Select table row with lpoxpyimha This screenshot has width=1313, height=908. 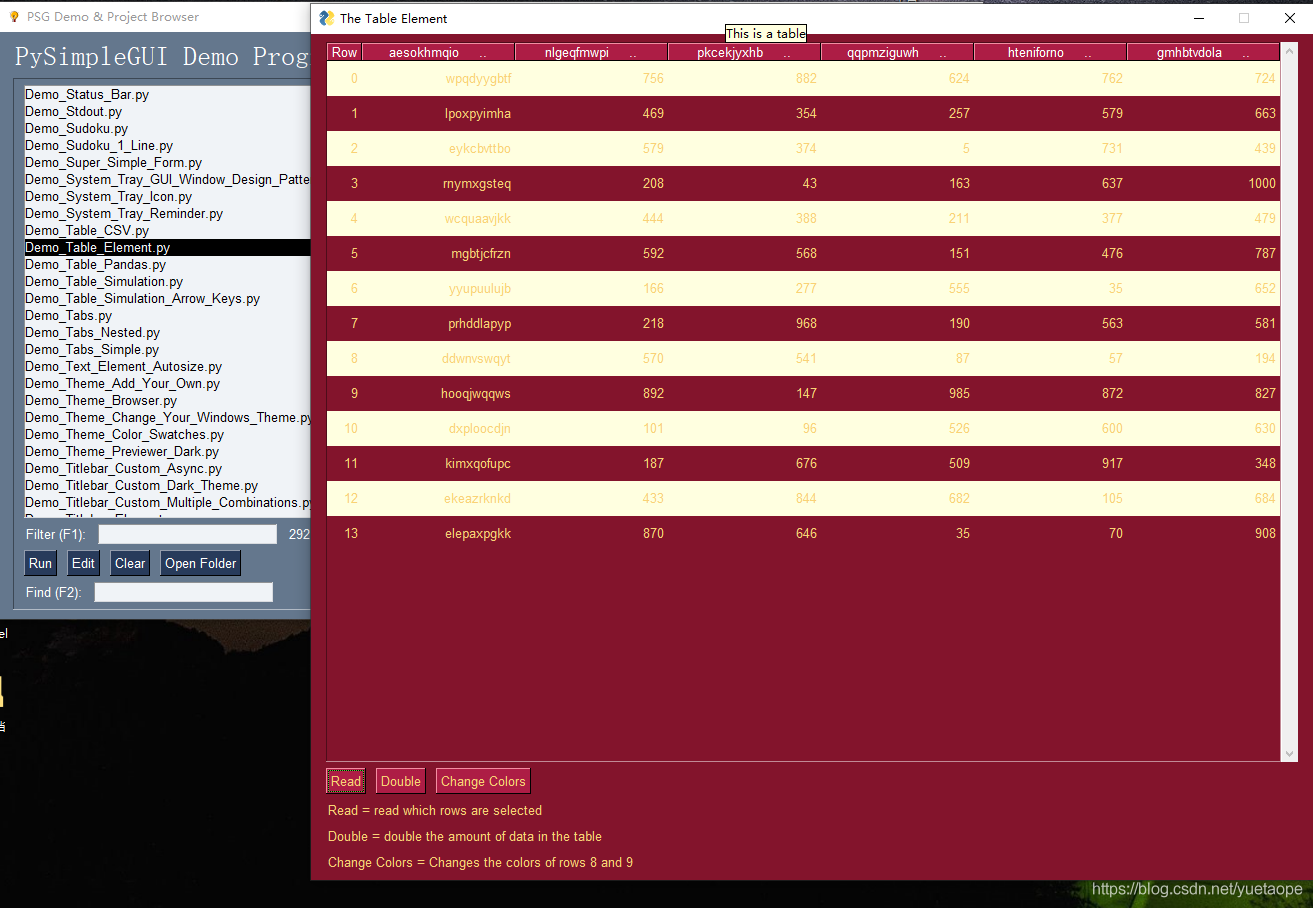[803, 113]
